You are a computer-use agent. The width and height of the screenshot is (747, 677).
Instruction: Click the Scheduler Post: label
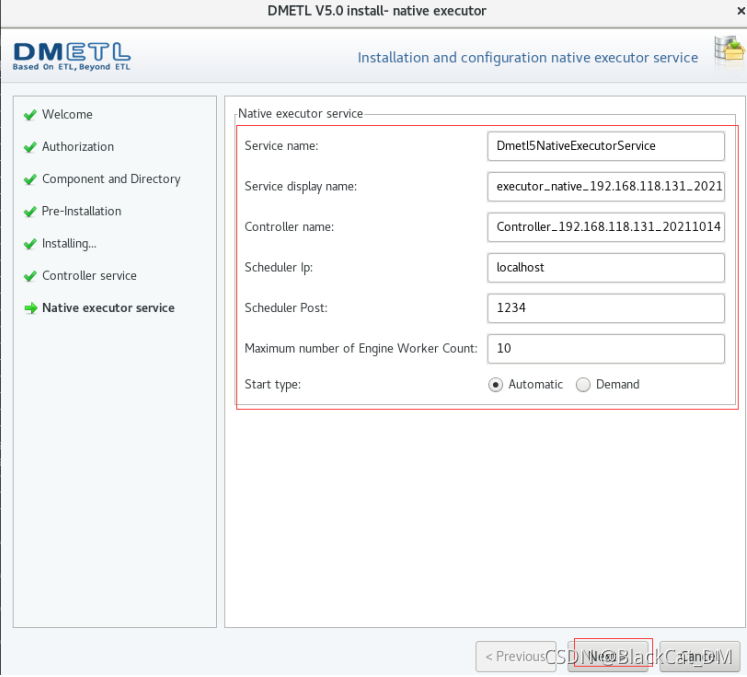286,308
